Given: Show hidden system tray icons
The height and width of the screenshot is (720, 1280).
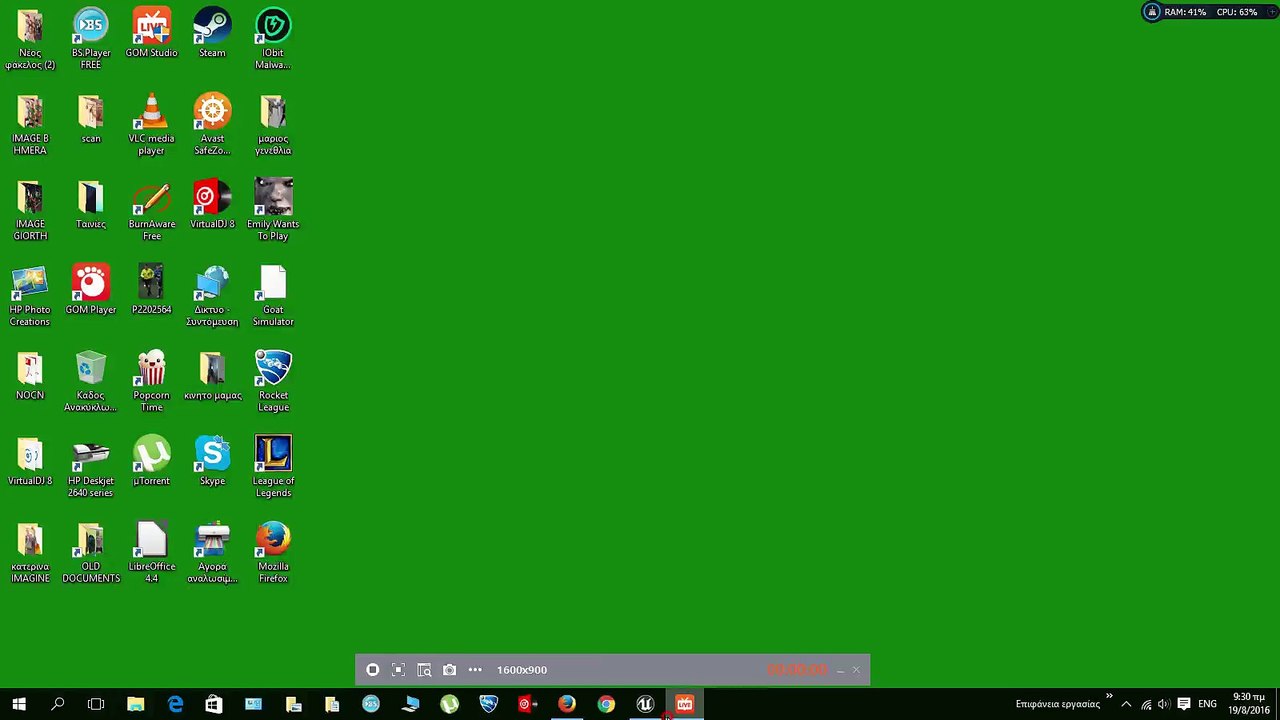Looking at the screenshot, I should click(1126, 704).
